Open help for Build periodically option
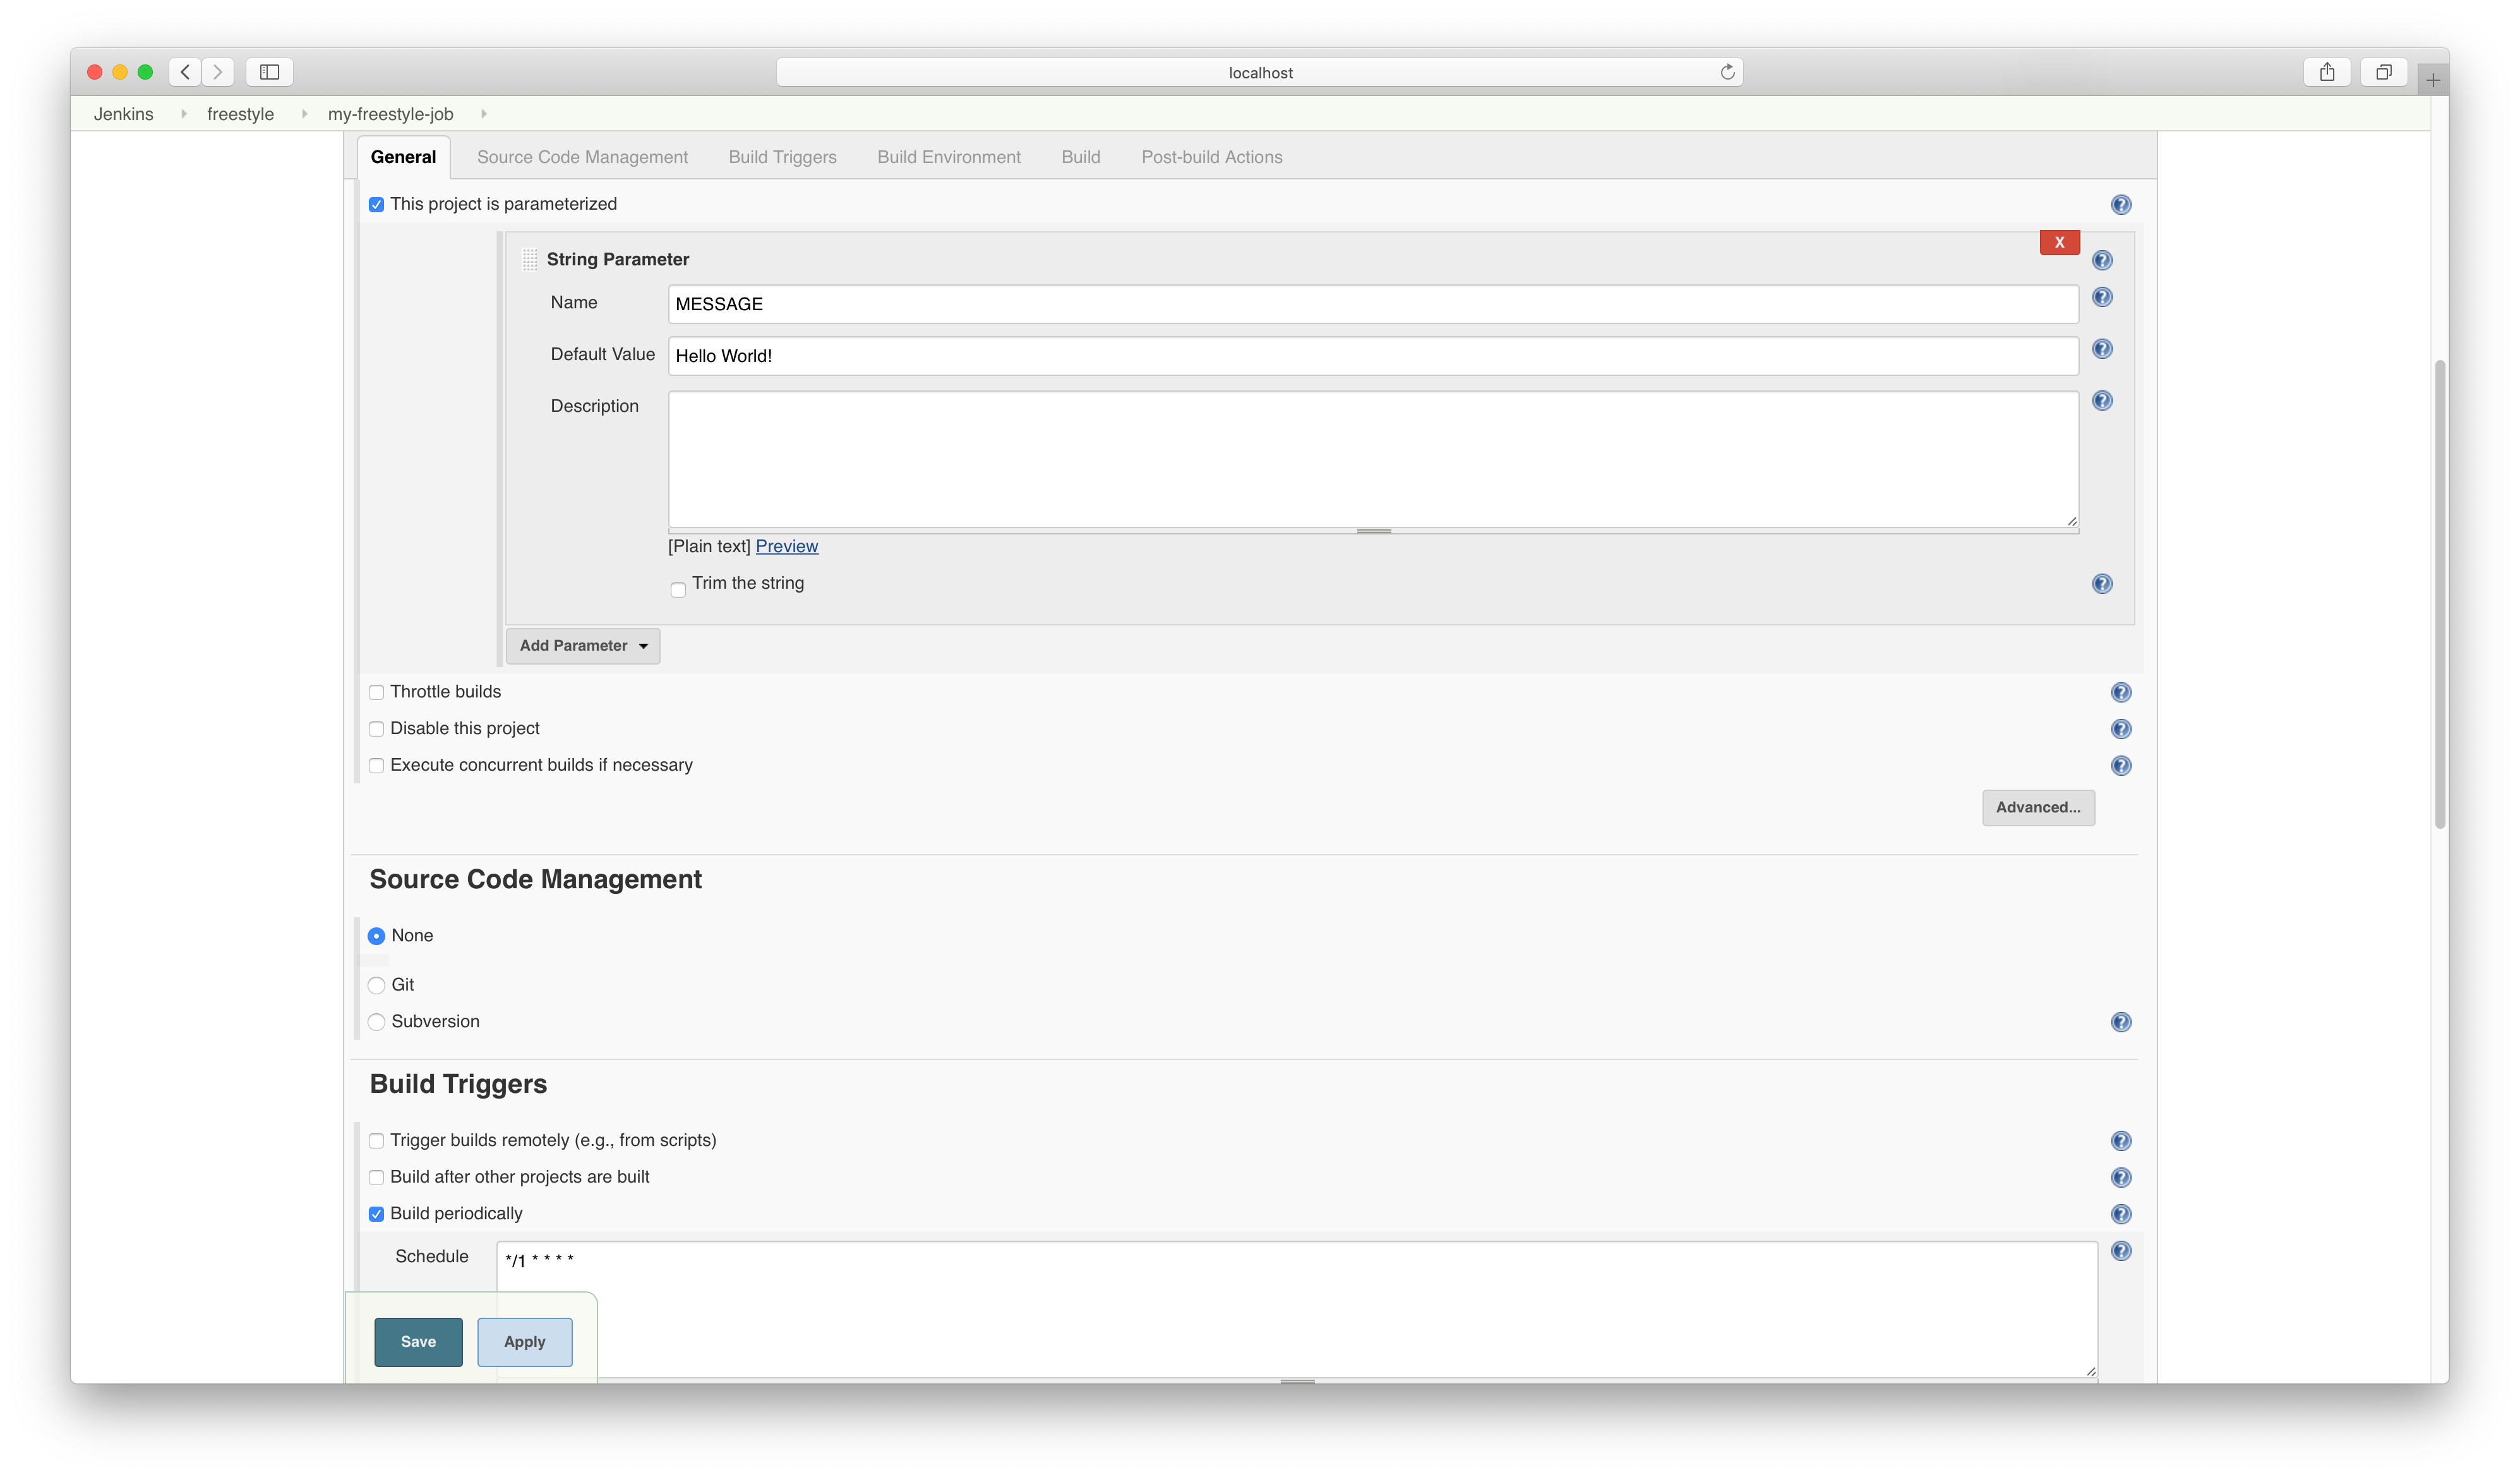The width and height of the screenshot is (2520, 1477). 2120,1214
